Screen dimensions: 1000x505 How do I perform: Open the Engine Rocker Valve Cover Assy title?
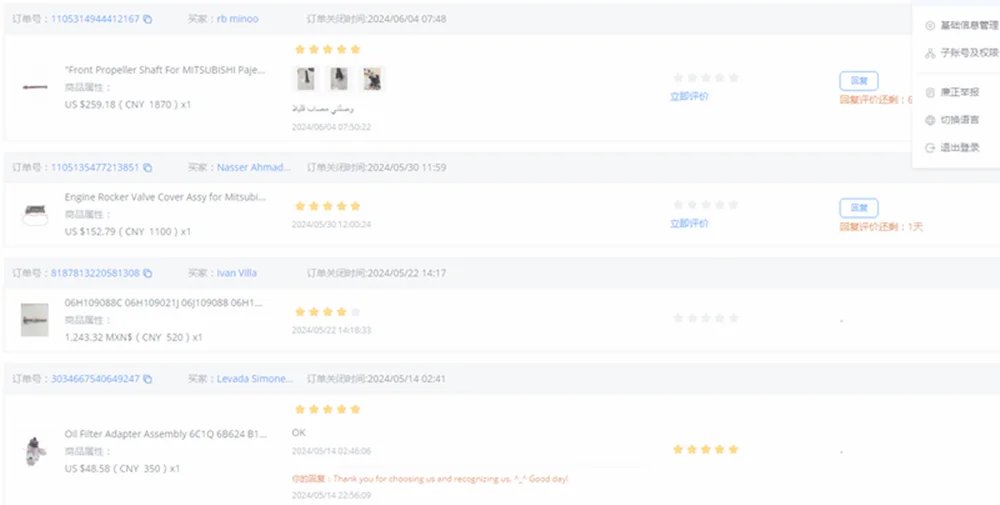pos(165,198)
